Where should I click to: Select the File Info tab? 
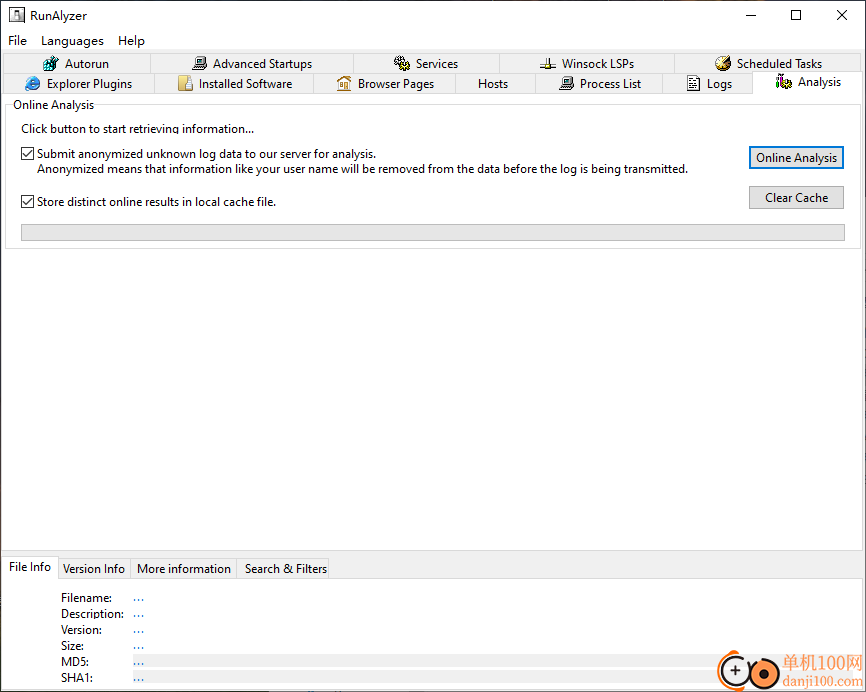tap(30, 567)
